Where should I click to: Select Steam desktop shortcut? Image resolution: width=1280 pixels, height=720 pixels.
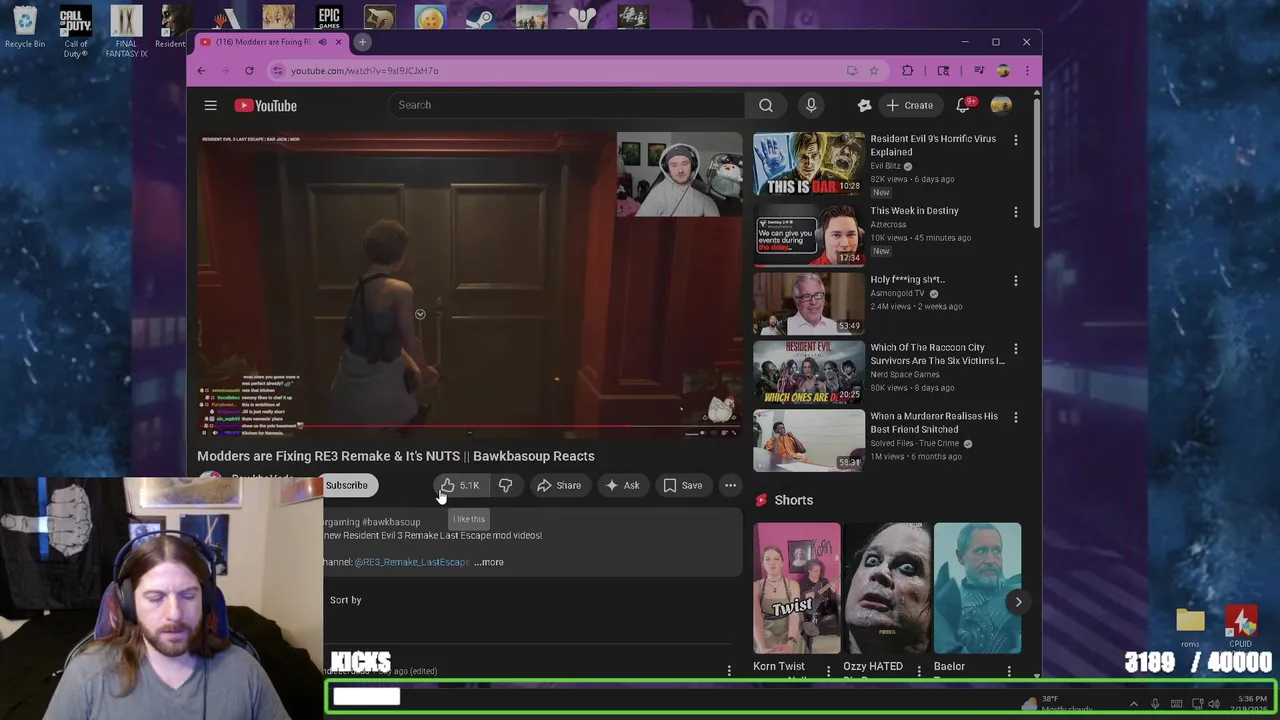click(480, 17)
